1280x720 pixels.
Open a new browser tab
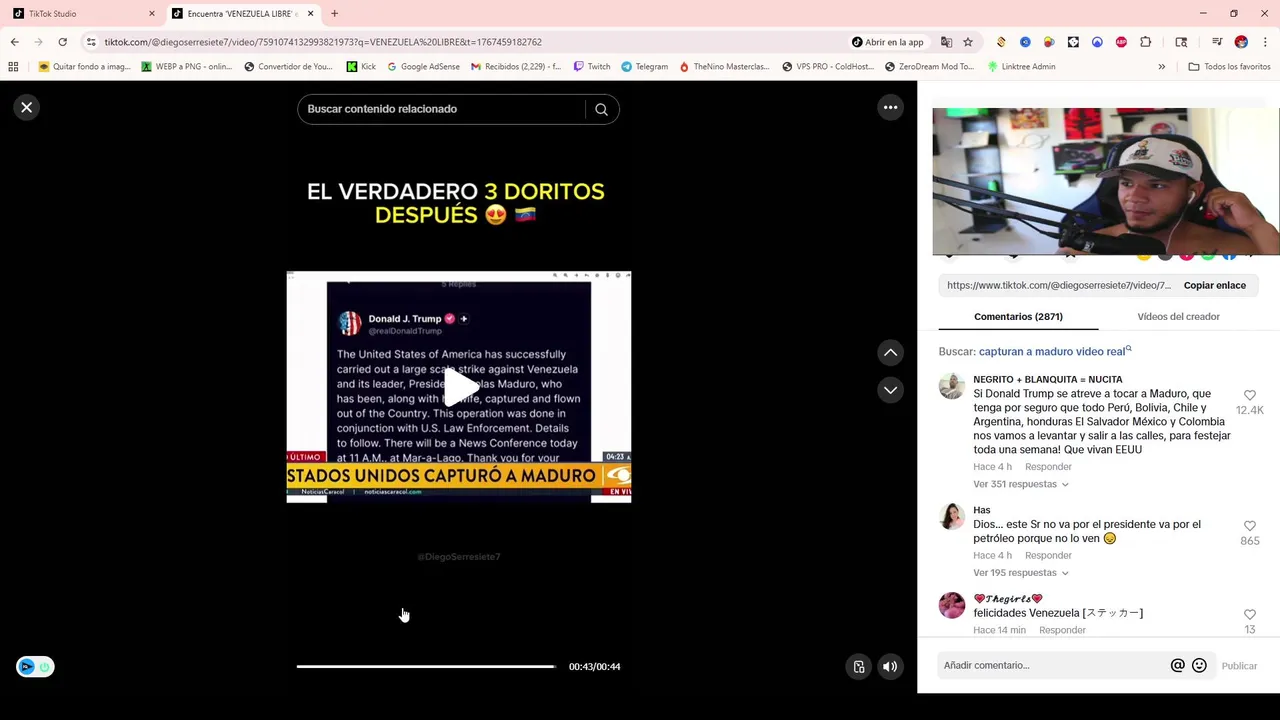(334, 13)
